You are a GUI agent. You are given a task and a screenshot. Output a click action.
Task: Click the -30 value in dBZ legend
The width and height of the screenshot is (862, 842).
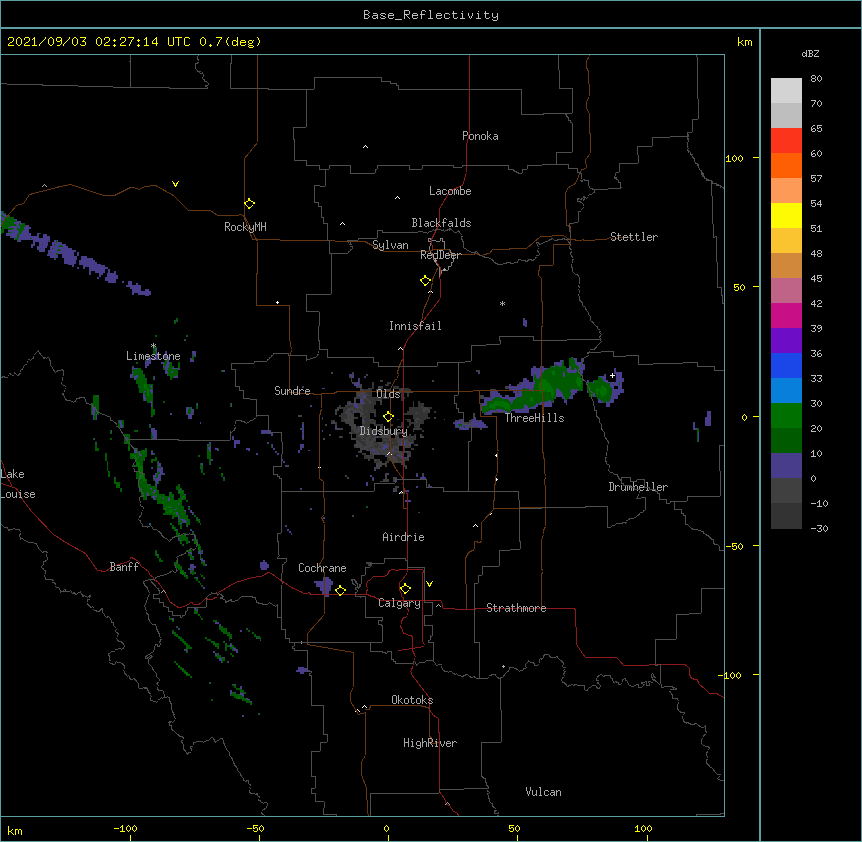click(819, 528)
